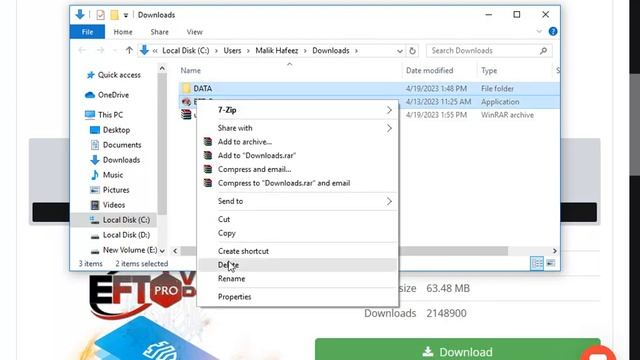Sort by the Name column header
The height and width of the screenshot is (360, 640).
click(191, 71)
